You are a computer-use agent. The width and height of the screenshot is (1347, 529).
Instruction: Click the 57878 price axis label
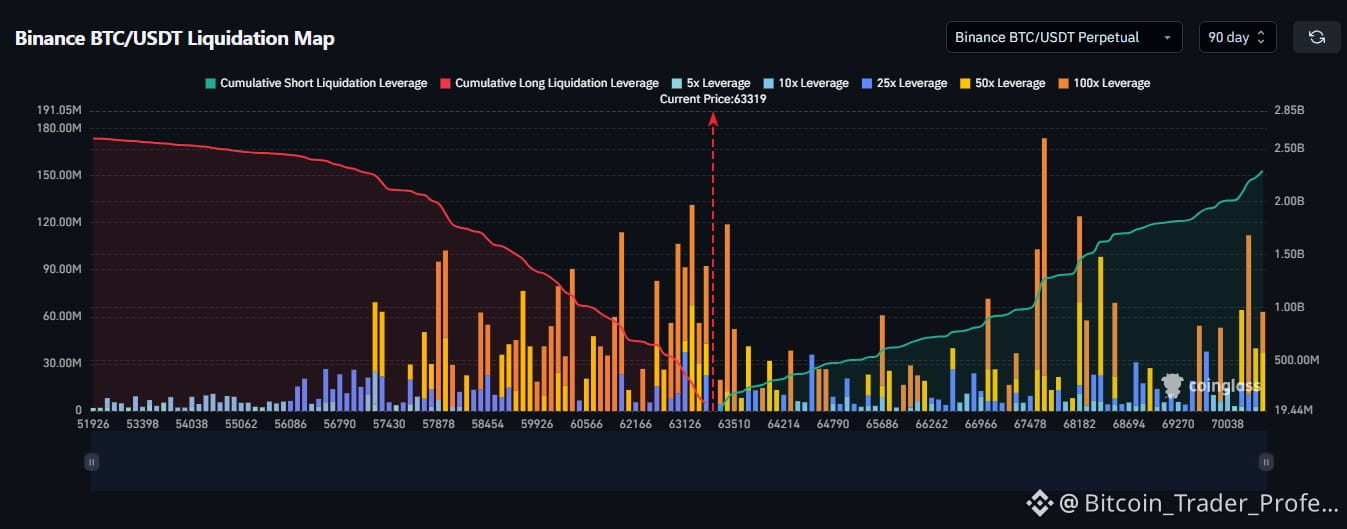click(x=438, y=424)
